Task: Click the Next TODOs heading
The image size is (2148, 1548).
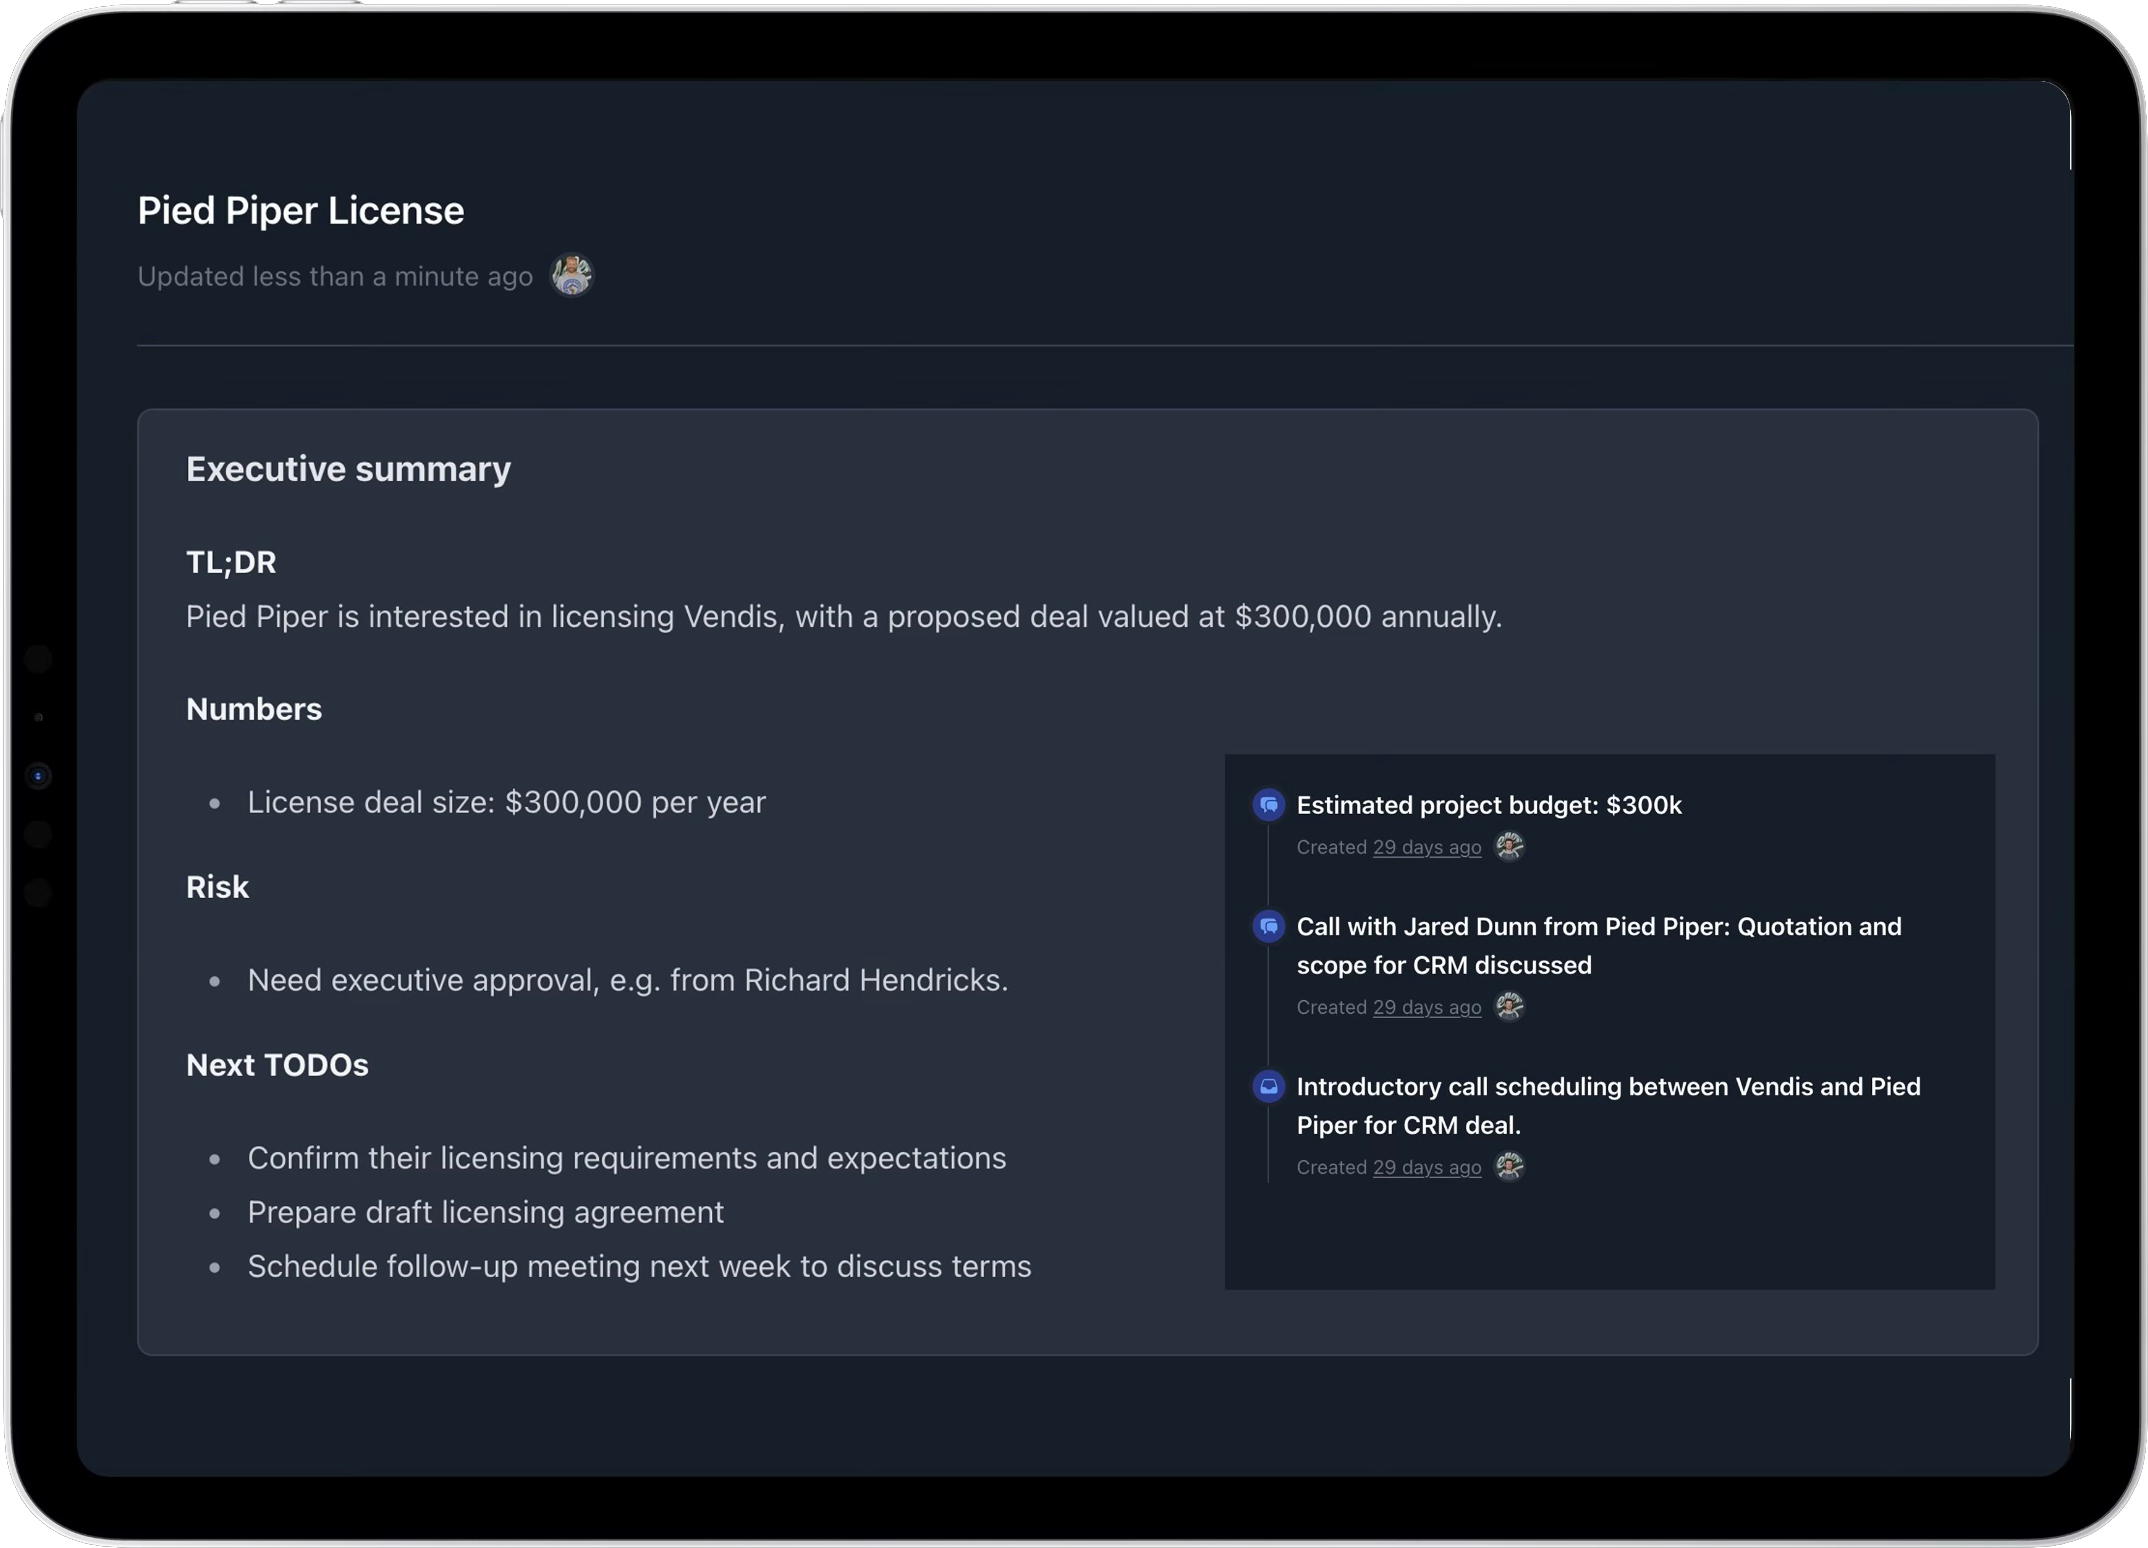Action: click(x=276, y=1065)
